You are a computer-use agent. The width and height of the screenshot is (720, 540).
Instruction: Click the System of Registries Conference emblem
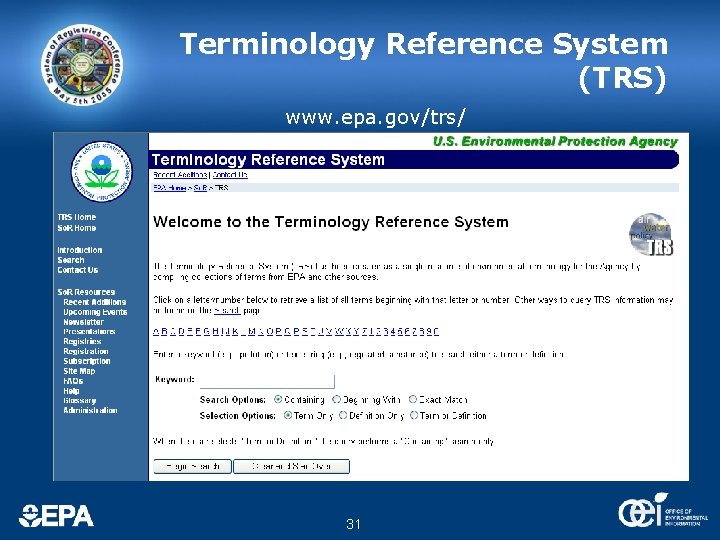coord(82,64)
